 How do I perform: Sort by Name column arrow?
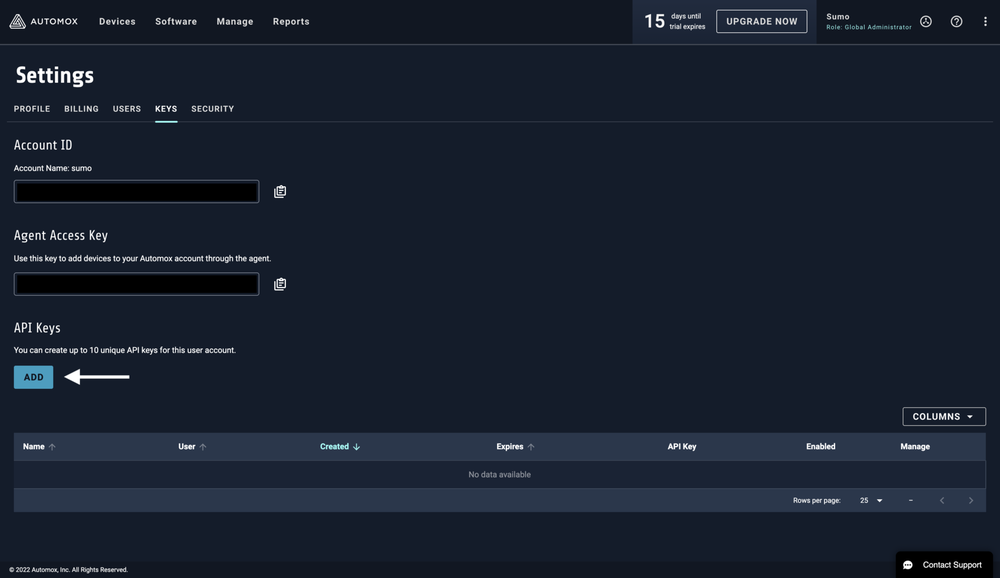click(x=52, y=447)
